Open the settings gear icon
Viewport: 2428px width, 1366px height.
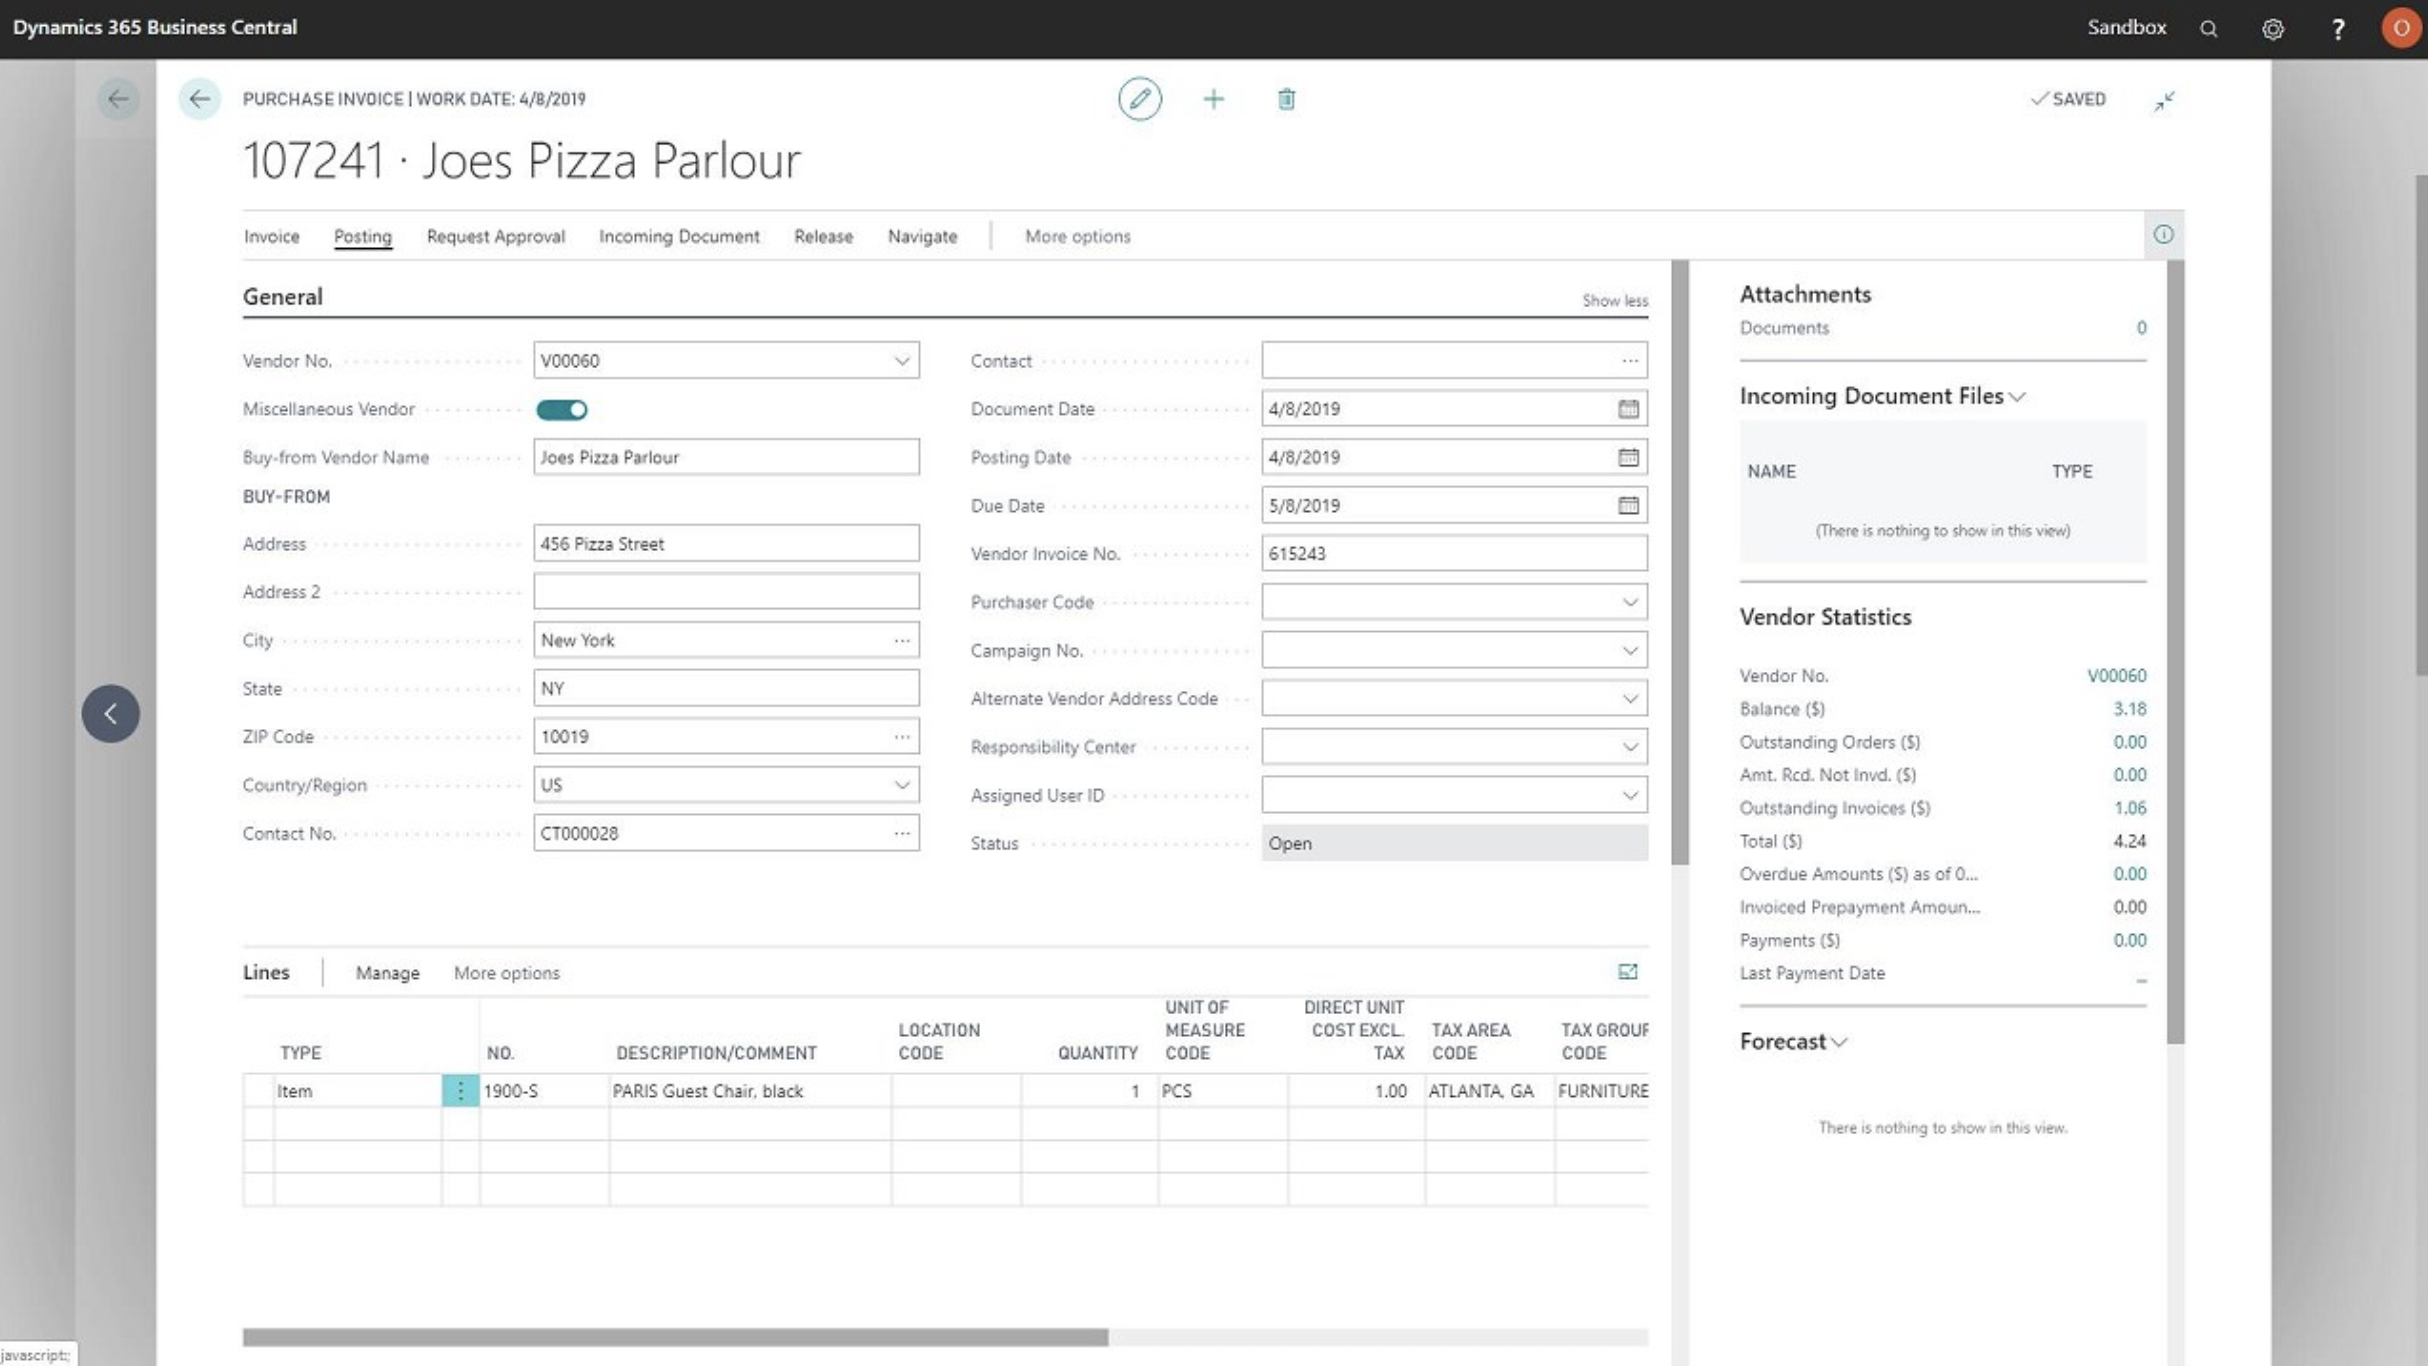pyautogui.click(x=2273, y=29)
